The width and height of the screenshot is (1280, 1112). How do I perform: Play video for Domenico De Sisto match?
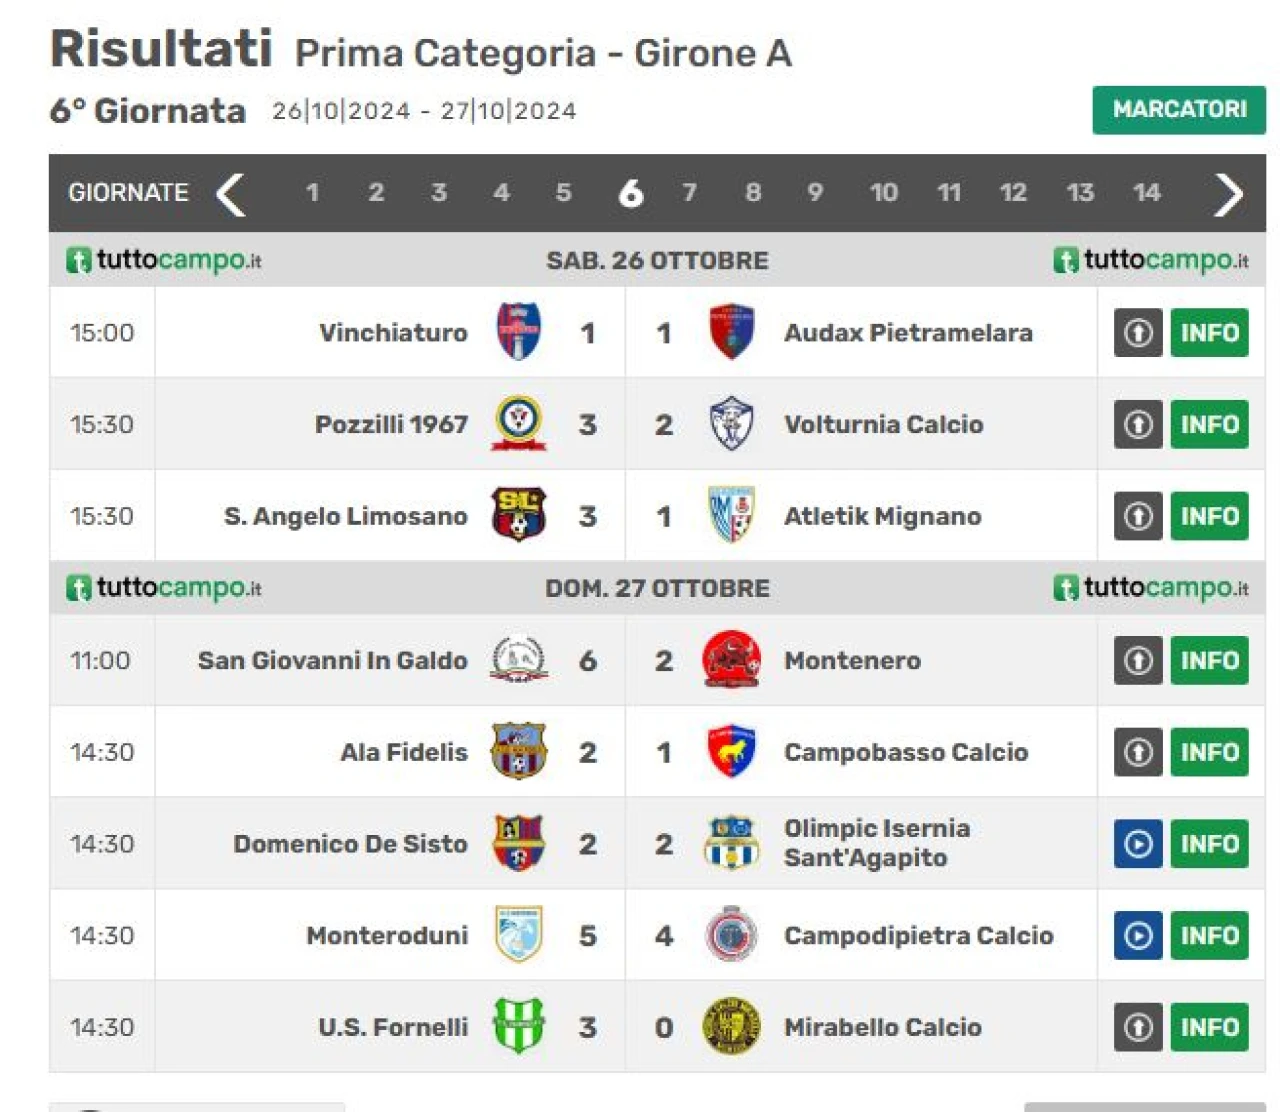(1138, 844)
